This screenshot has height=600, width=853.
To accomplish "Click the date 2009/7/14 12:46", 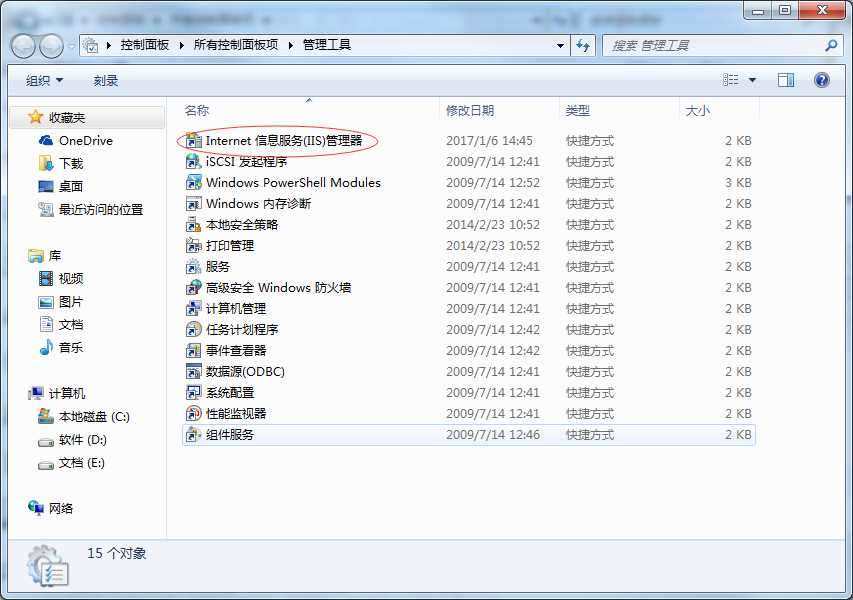I will [493, 435].
